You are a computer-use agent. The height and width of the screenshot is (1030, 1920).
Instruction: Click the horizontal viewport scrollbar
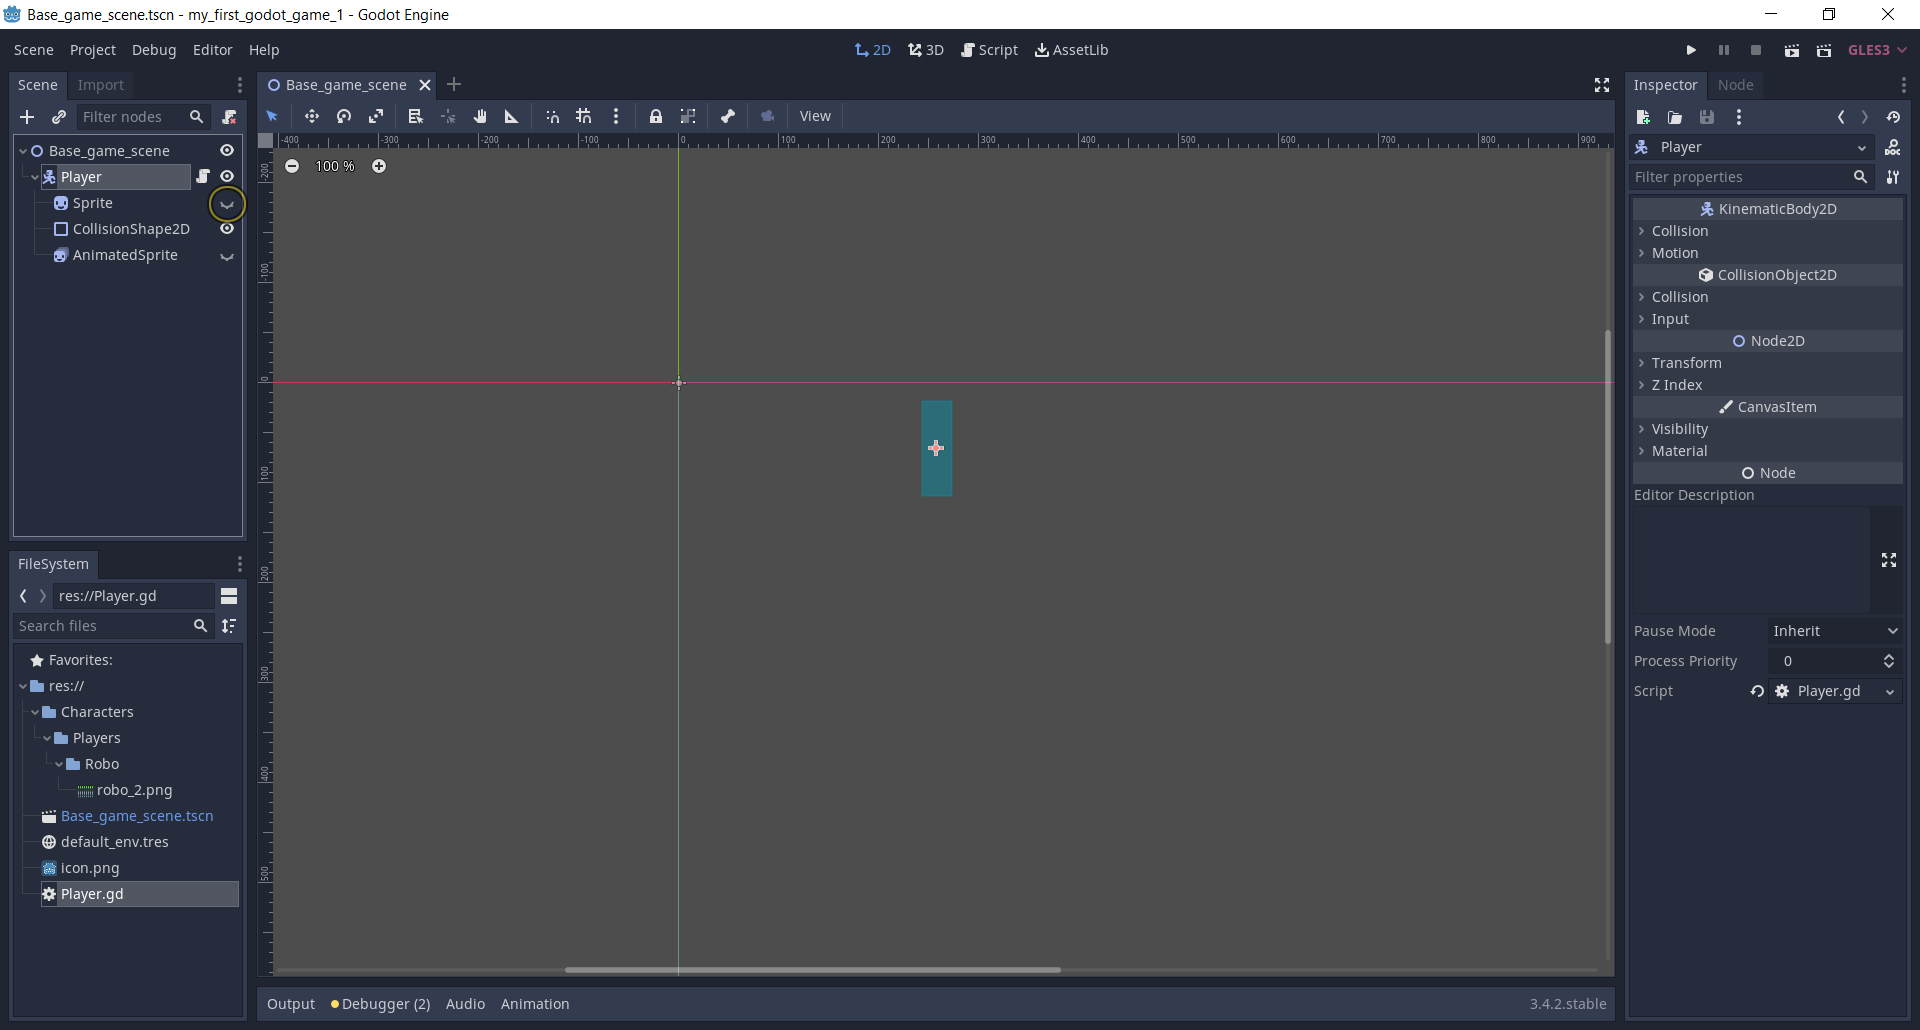[x=812, y=969]
